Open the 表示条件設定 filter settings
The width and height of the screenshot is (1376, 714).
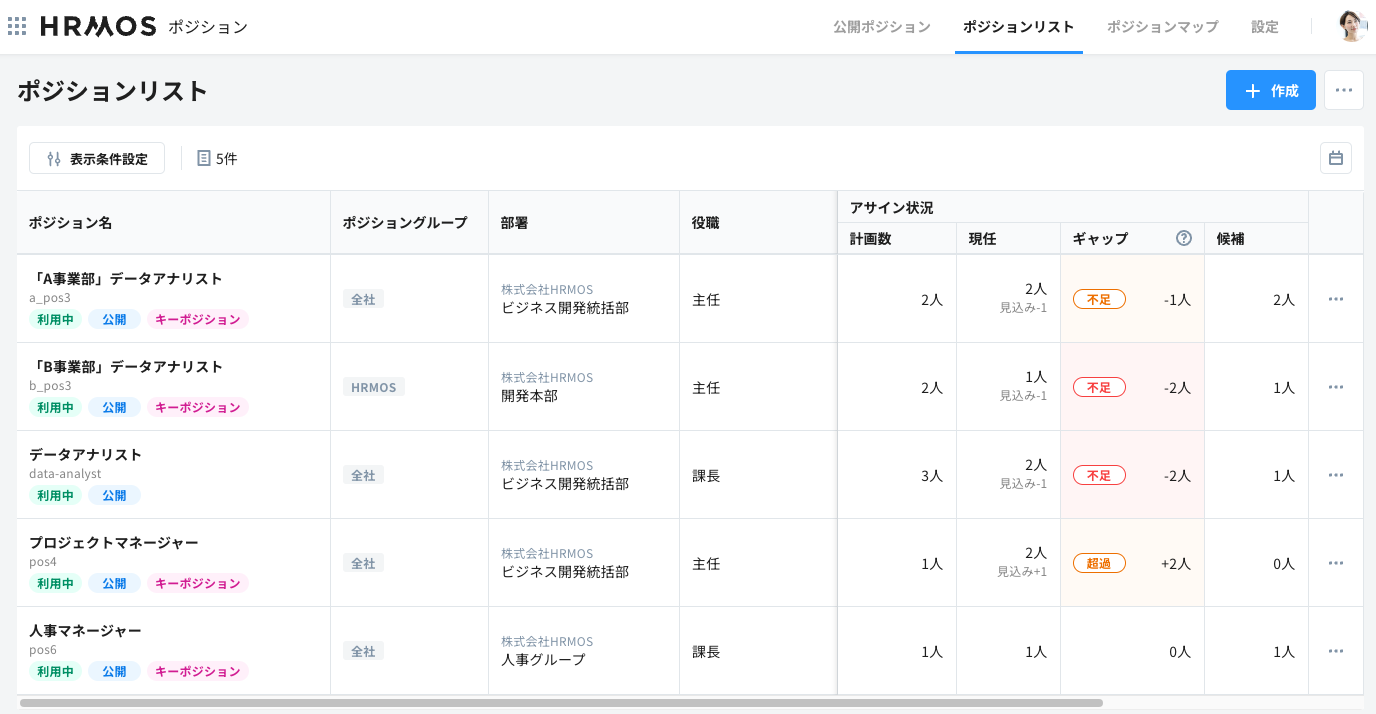[96, 157]
